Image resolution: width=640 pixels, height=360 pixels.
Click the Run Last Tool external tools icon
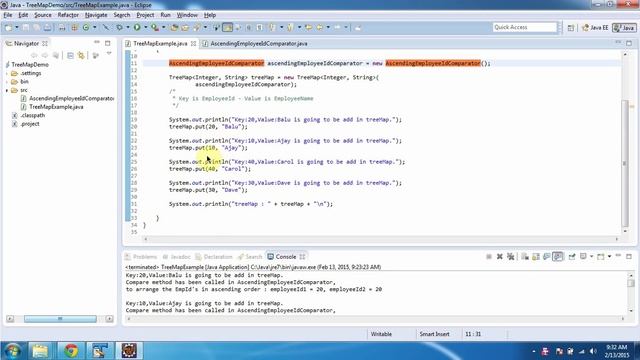[x=155, y=27]
